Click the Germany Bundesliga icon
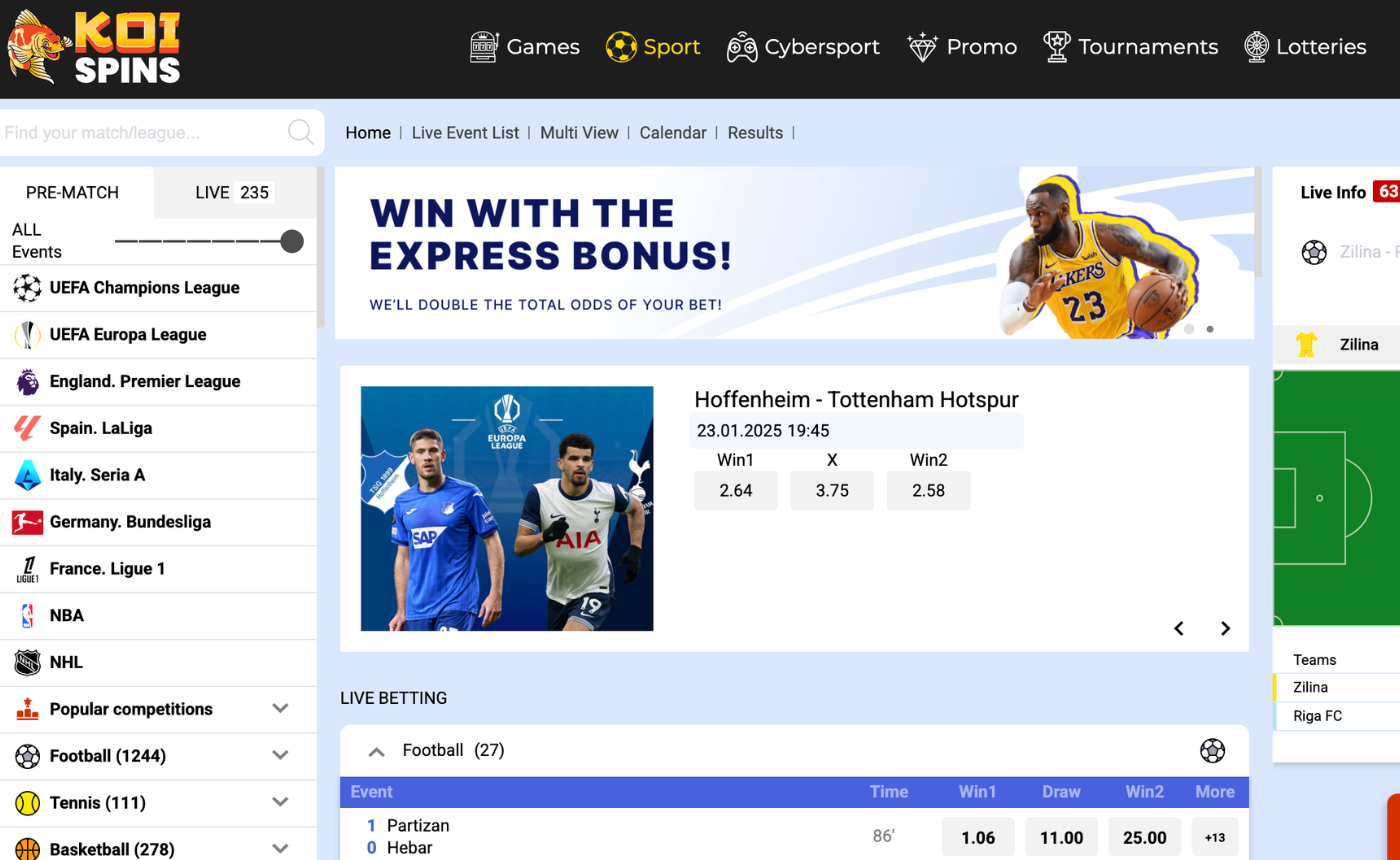This screenshot has width=1400, height=860. pos(27,522)
